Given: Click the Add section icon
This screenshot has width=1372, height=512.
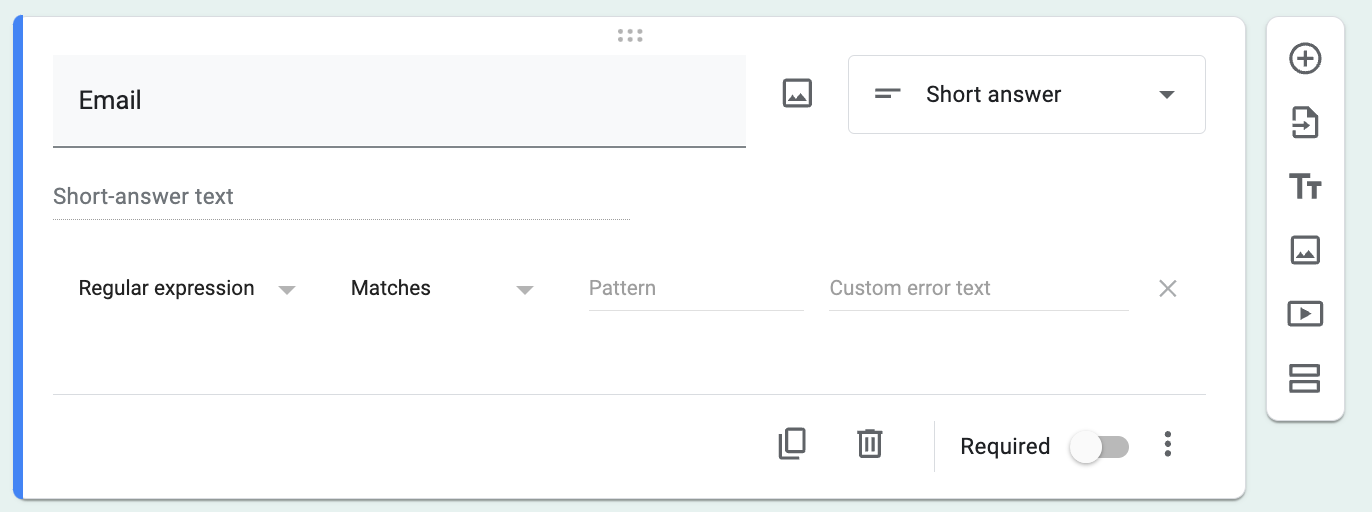Looking at the screenshot, I should point(1305,378).
